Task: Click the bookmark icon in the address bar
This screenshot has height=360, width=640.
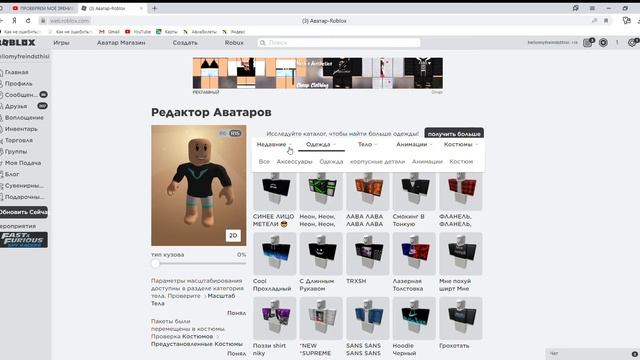Action: 606,20
